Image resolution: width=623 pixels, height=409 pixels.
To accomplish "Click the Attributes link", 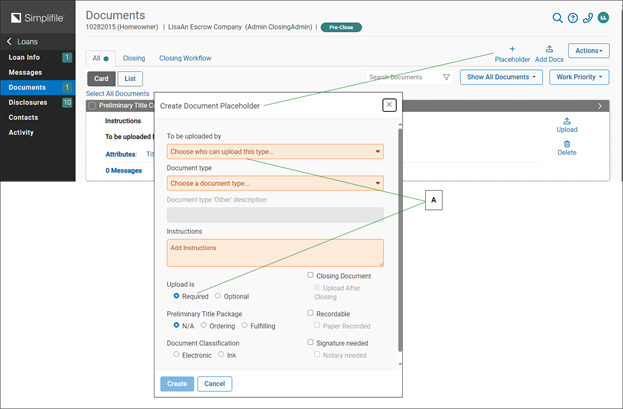I will [x=121, y=154].
